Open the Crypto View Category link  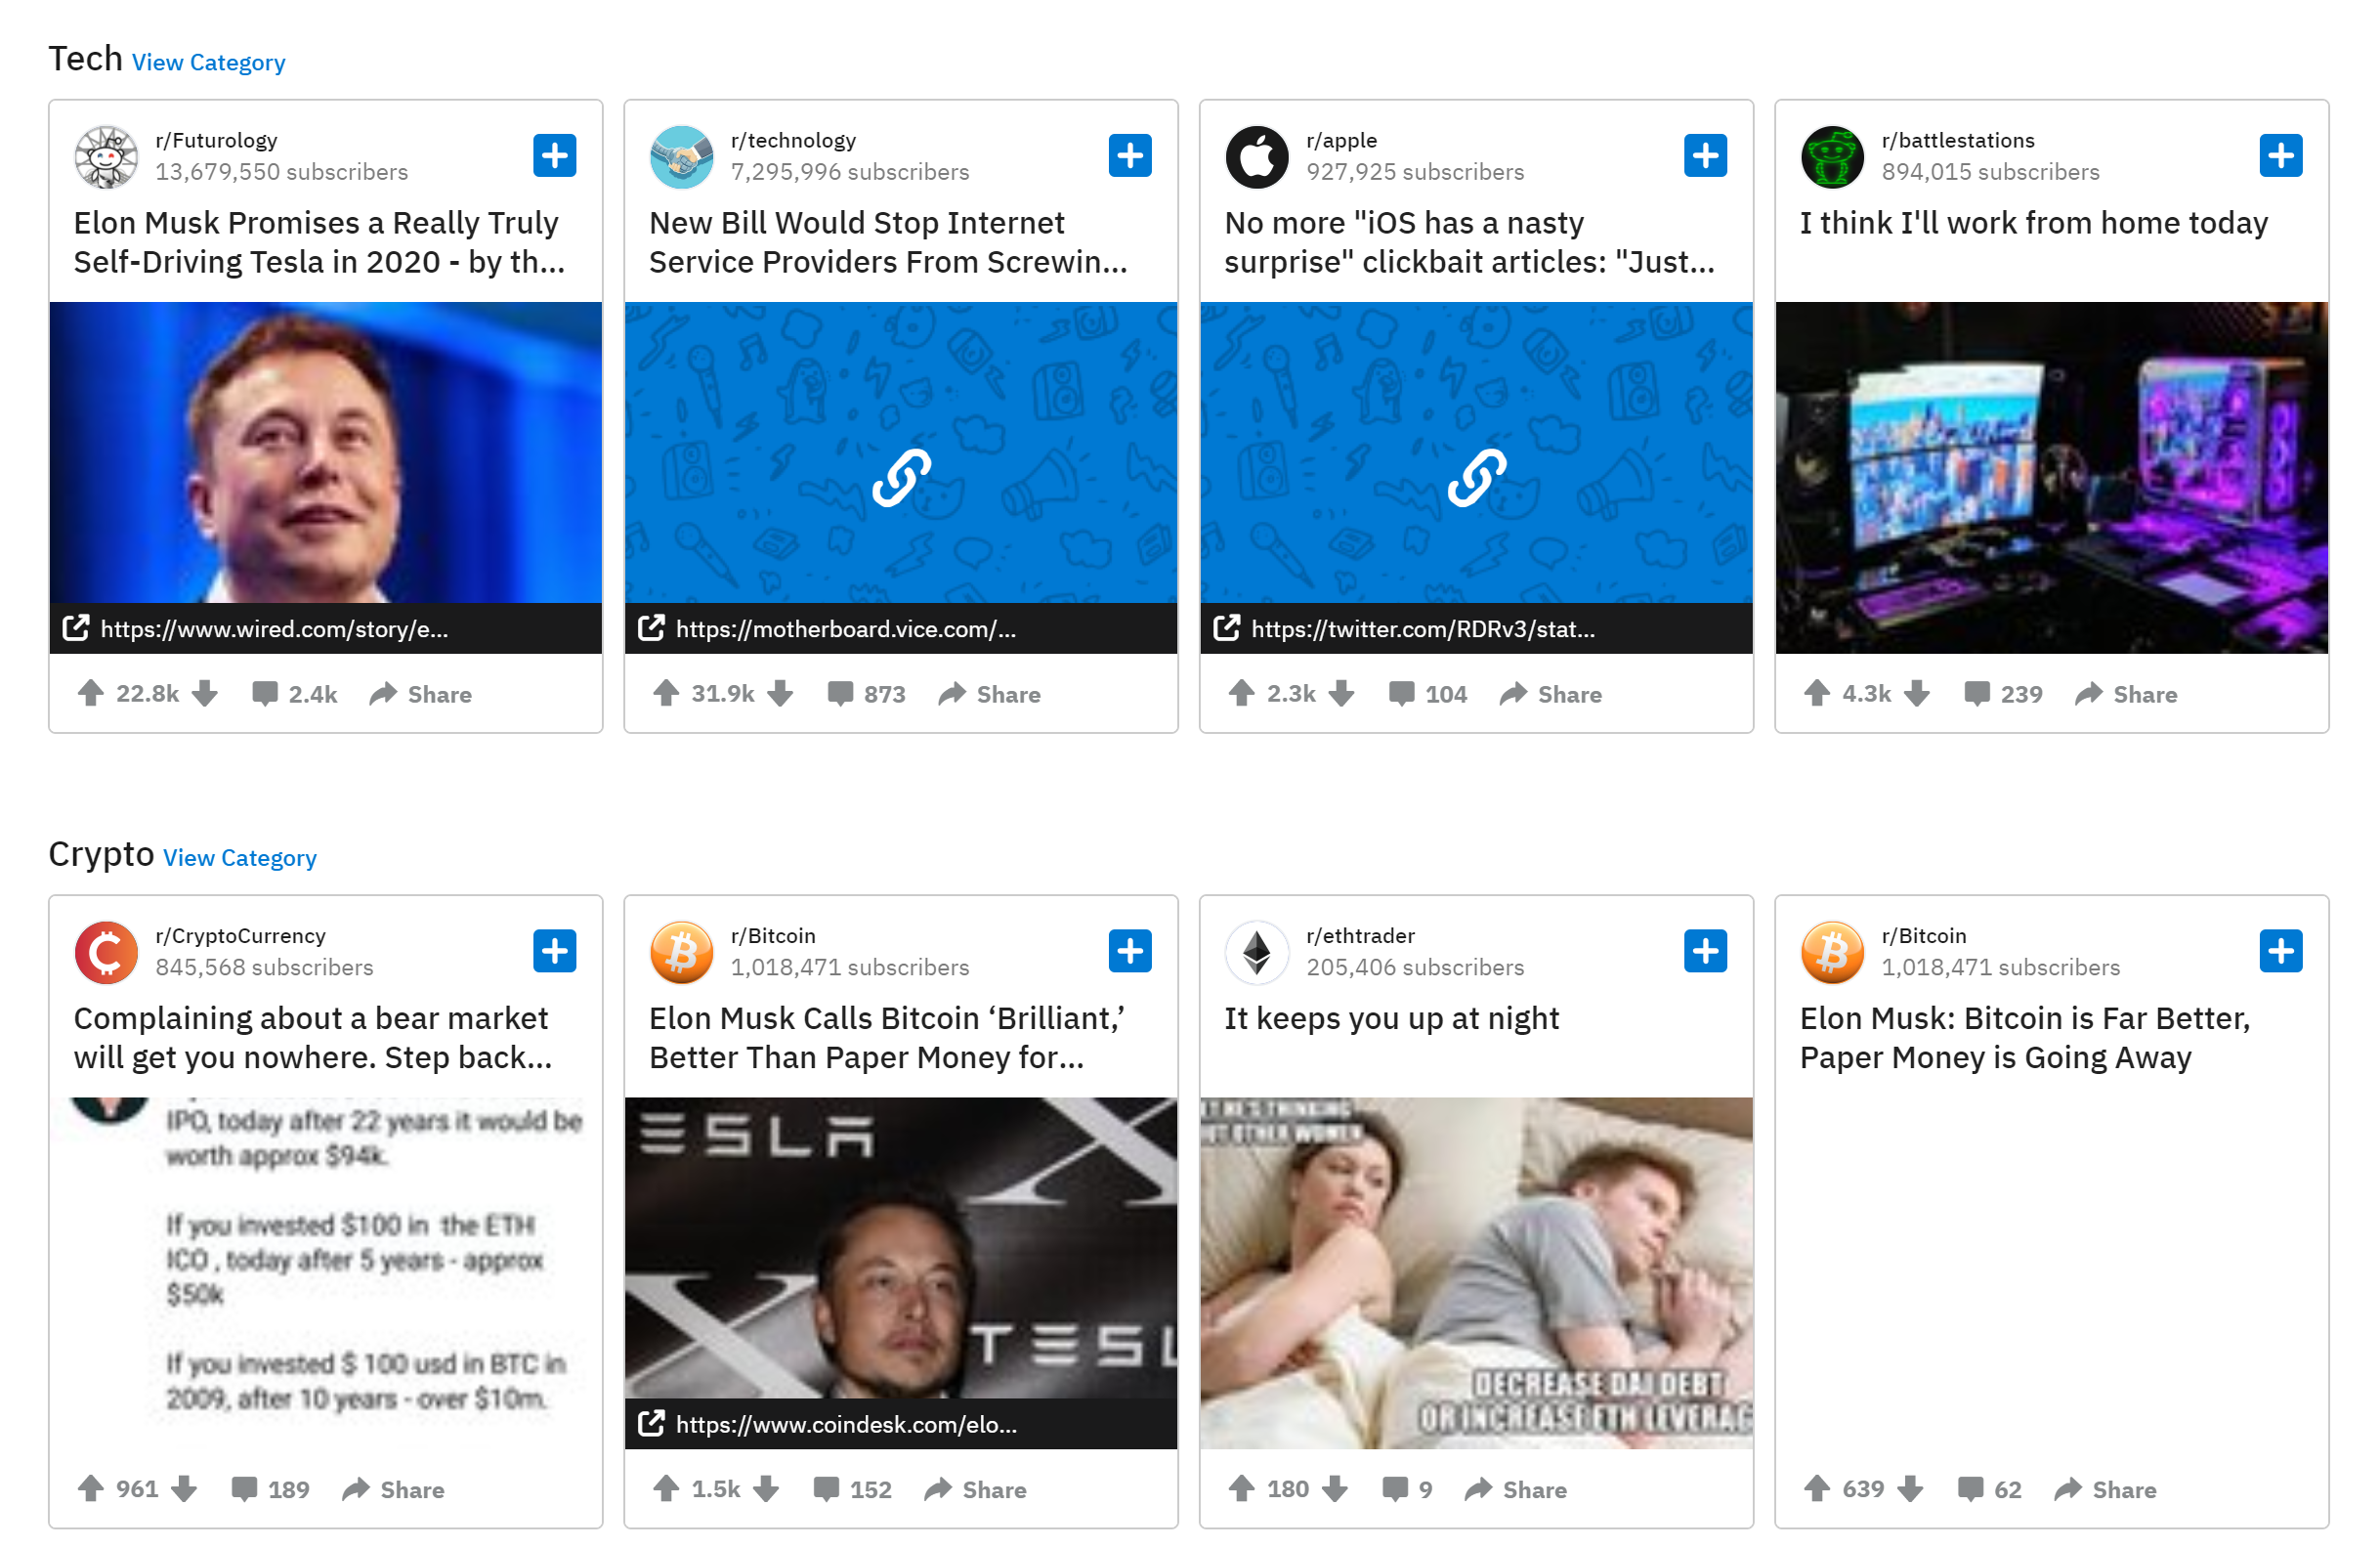coord(239,857)
